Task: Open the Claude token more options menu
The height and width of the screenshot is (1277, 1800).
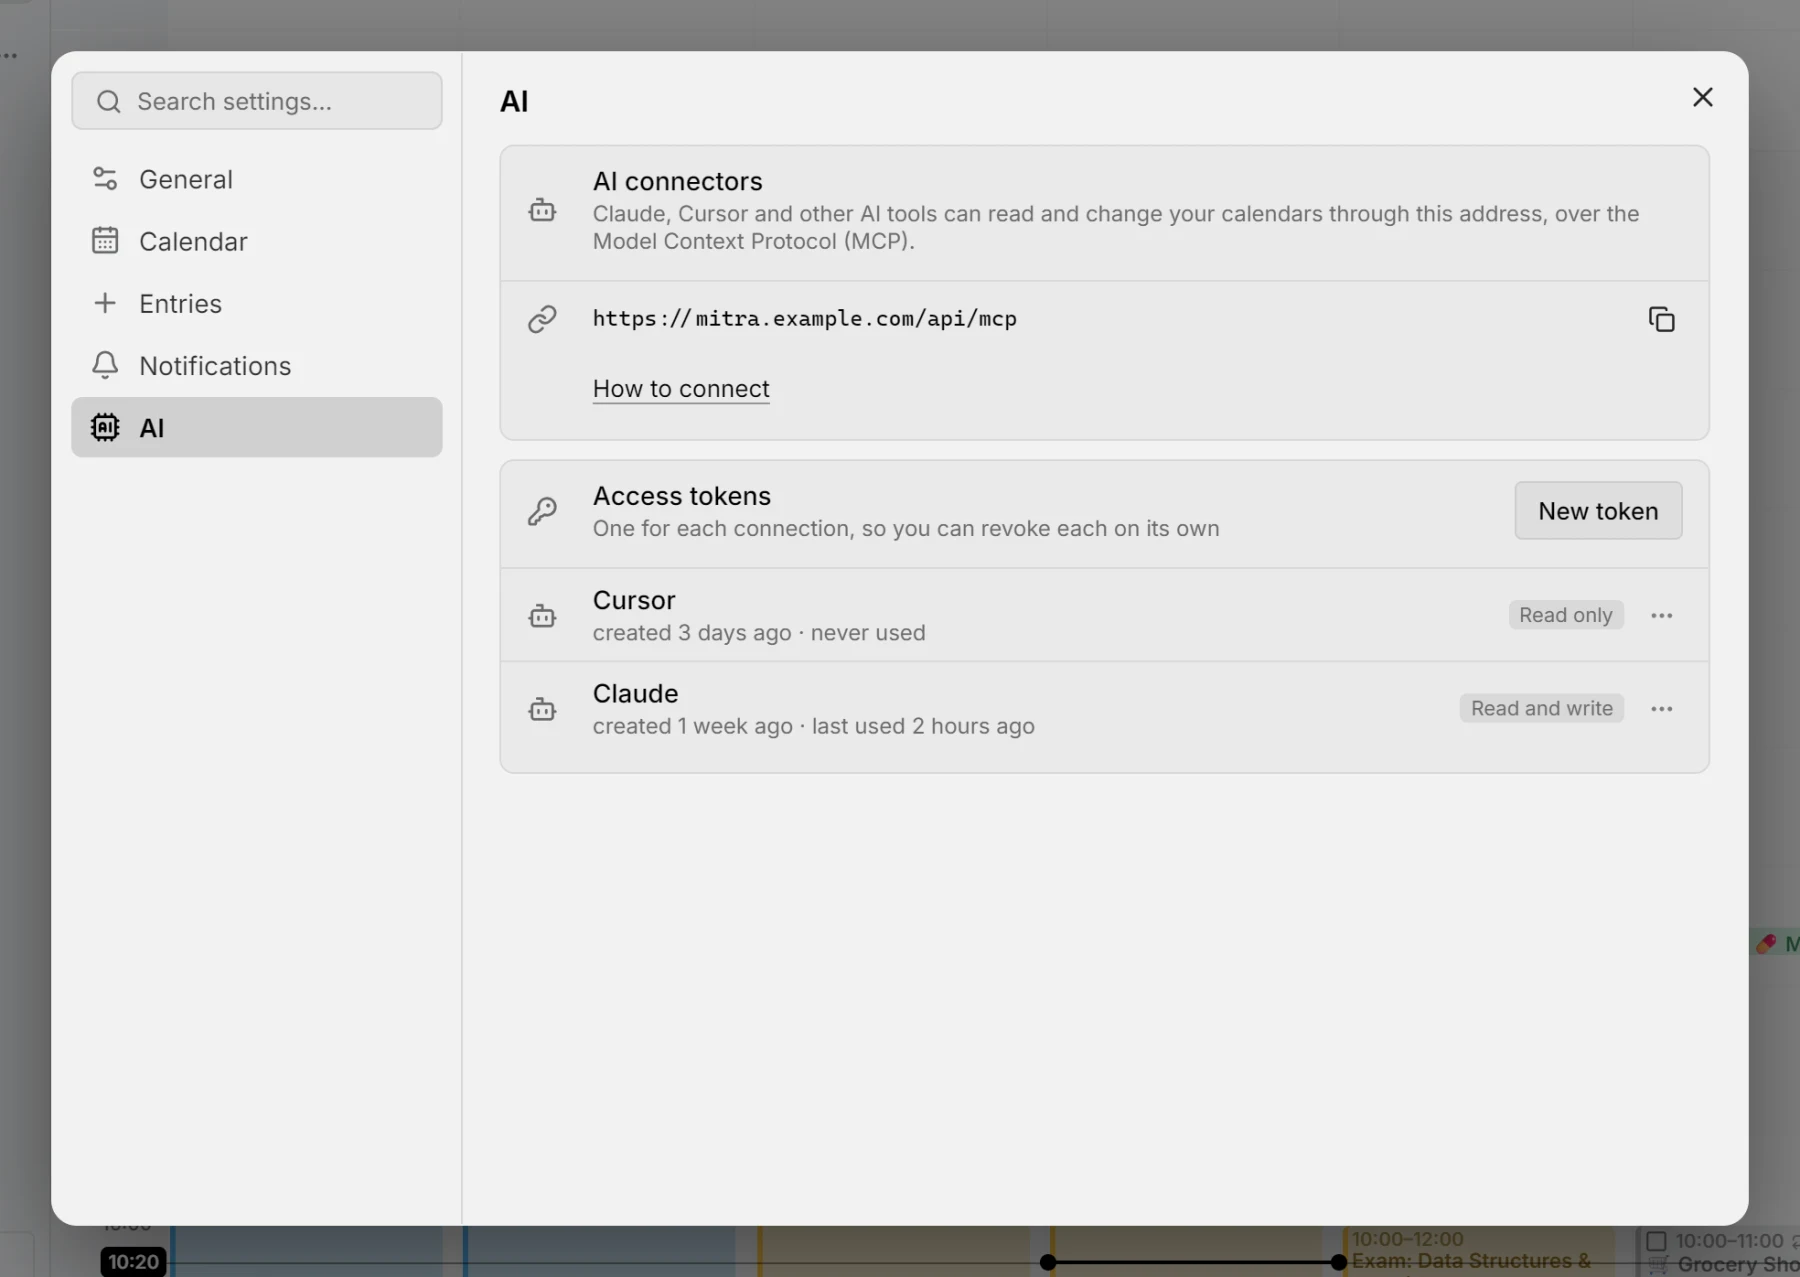Action: [1661, 708]
